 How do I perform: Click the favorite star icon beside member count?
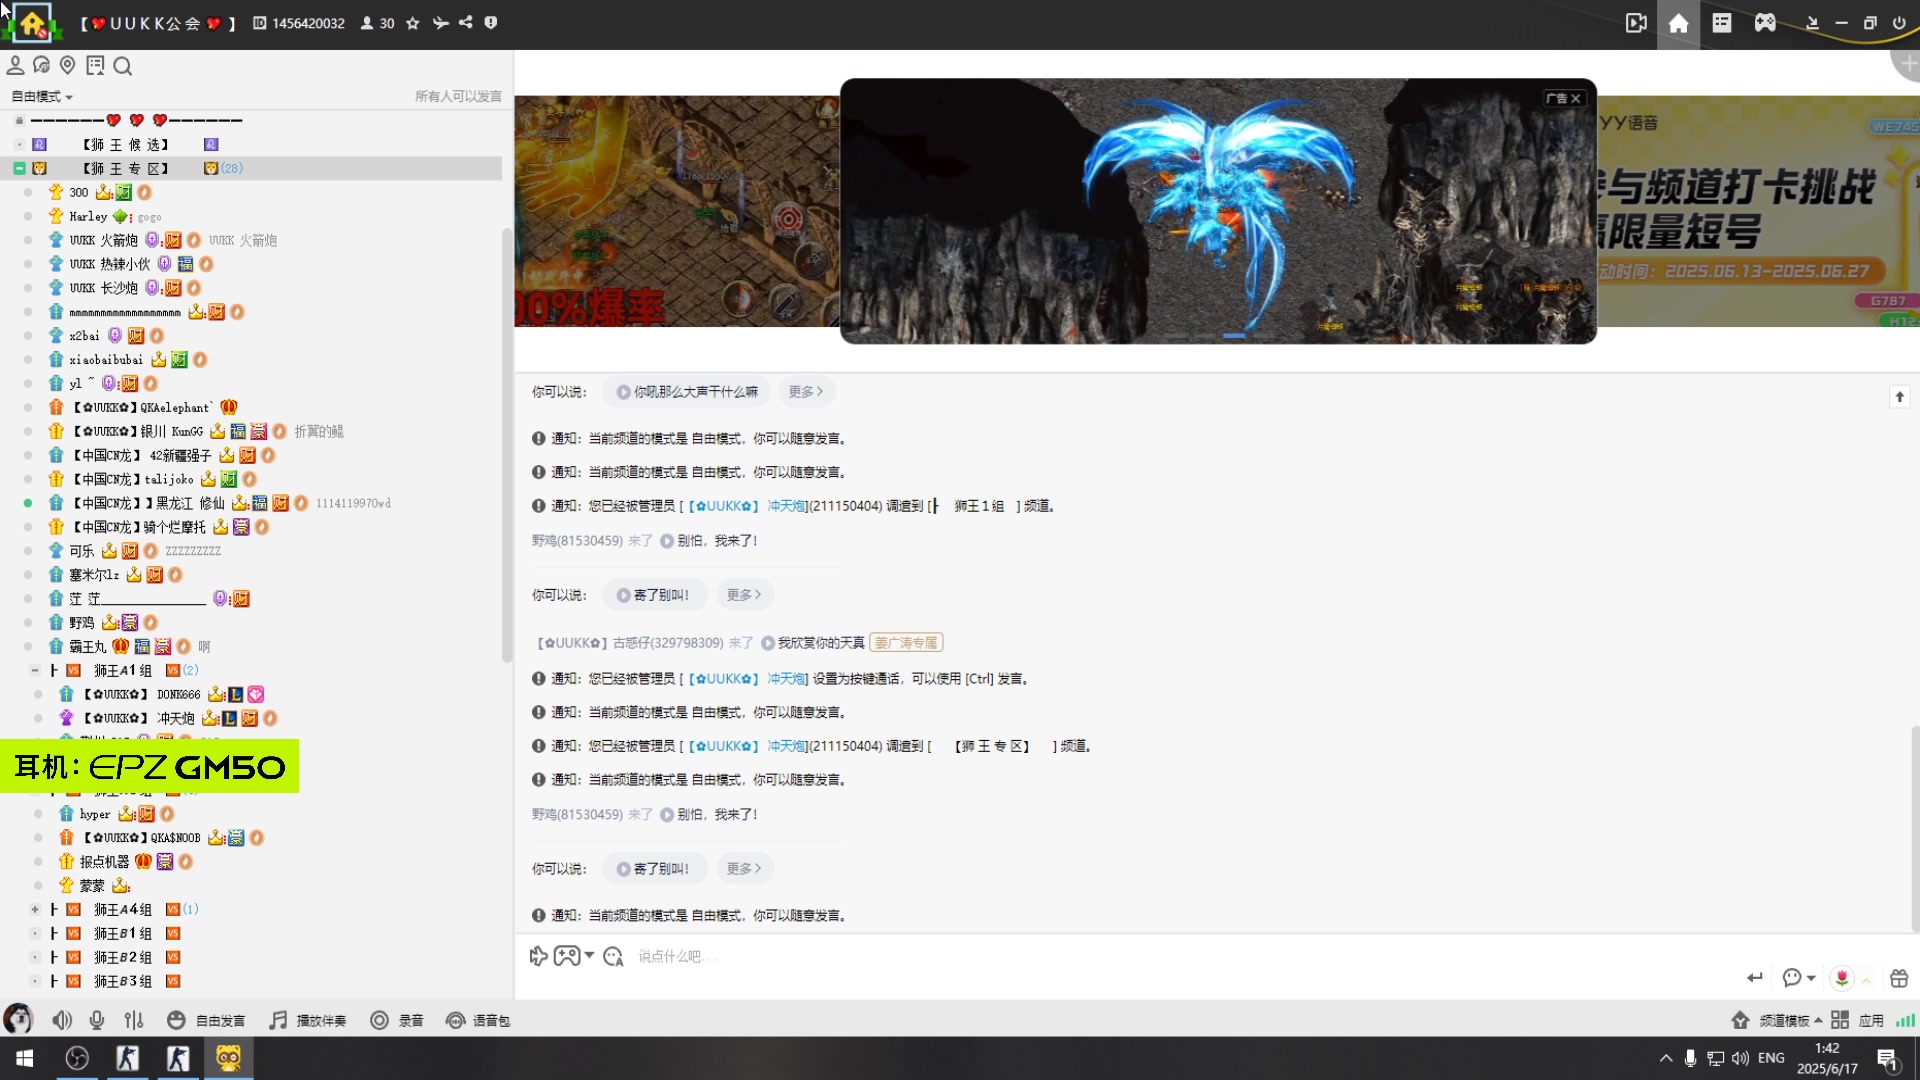pyautogui.click(x=412, y=23)
